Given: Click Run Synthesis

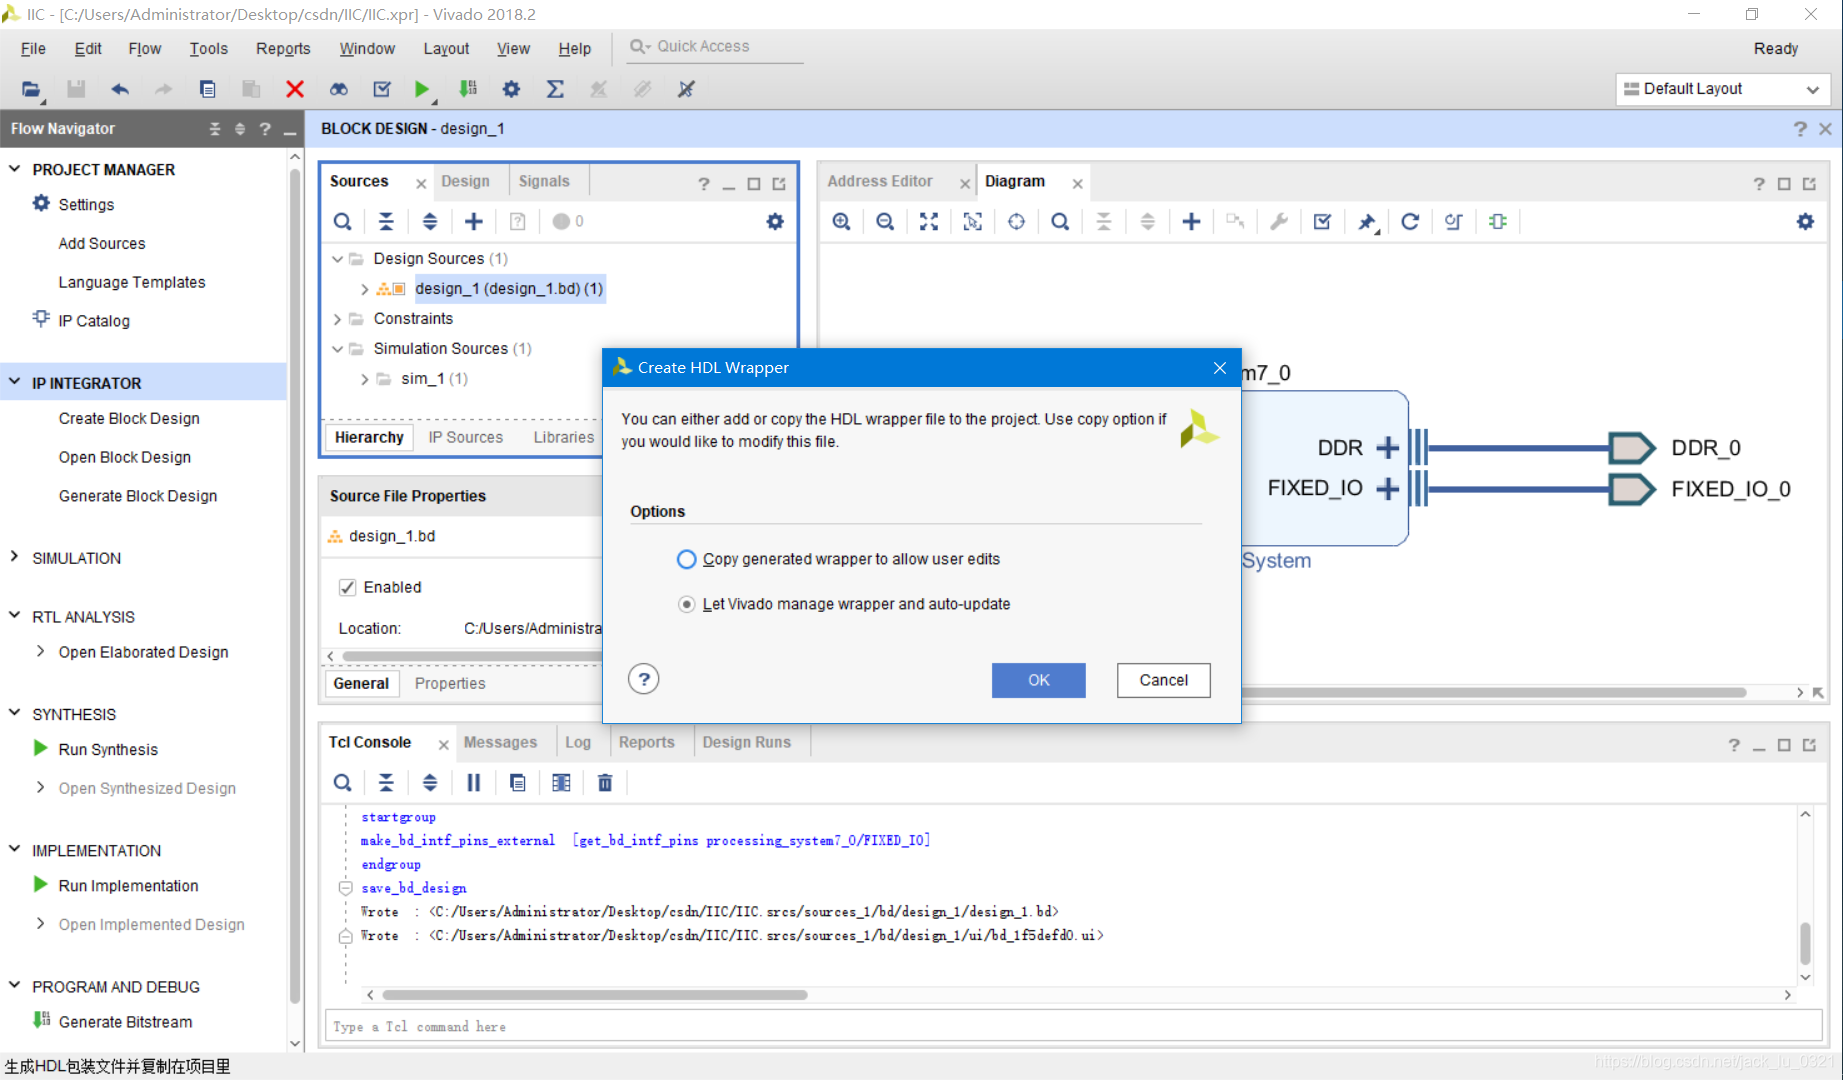Looking at the screenshot, I should click(x=108, y=749).
